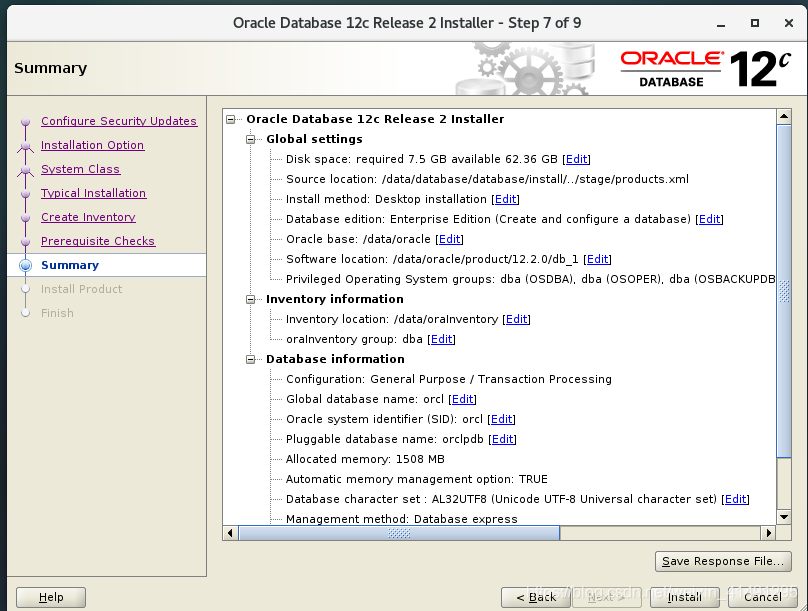Select the Source location row
Screen dimensions: 808x611
[x=487, y=179]
